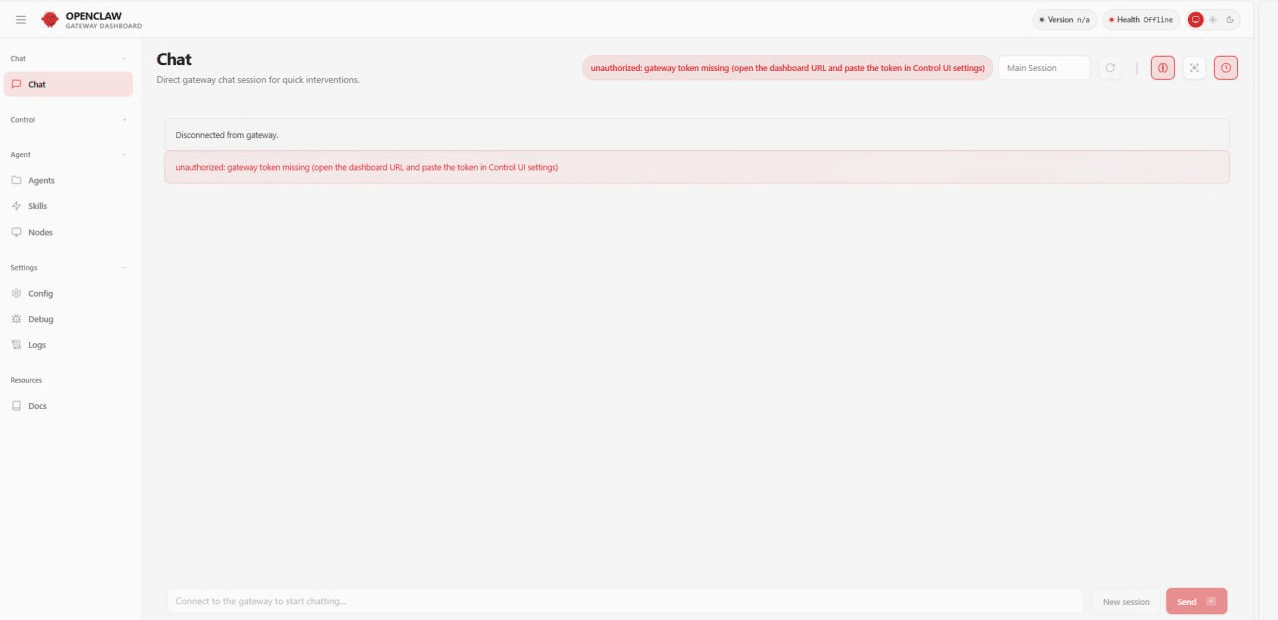Click the focus mode icon button
The image size is (1278, 620).
pos(1194,68)
